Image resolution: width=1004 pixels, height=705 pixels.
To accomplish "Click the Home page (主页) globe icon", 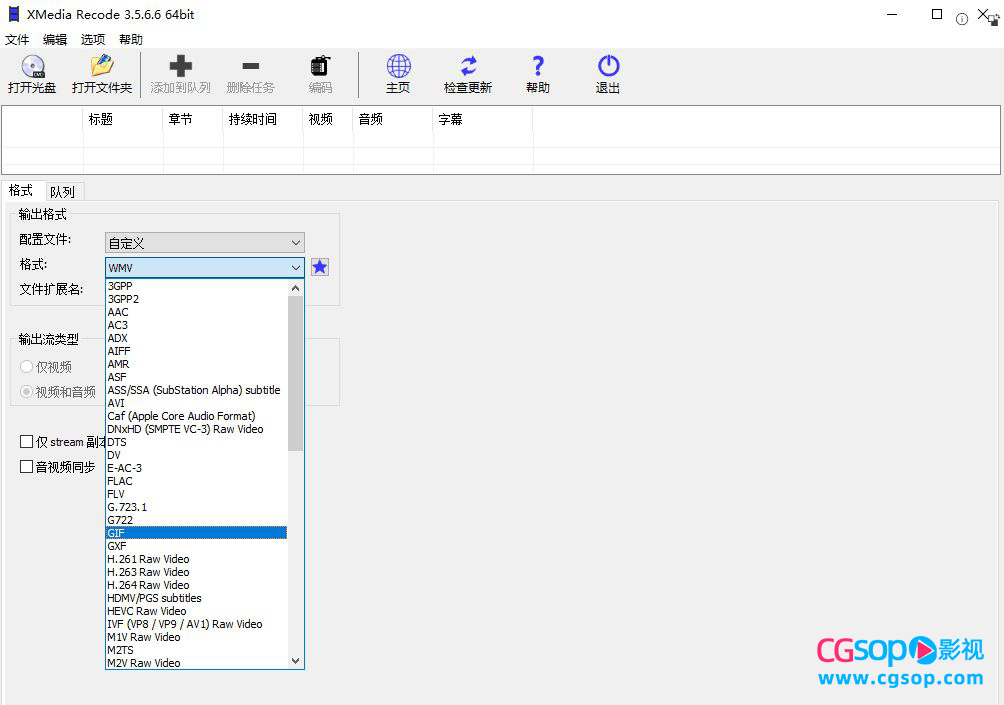I will tap(398, 68).
